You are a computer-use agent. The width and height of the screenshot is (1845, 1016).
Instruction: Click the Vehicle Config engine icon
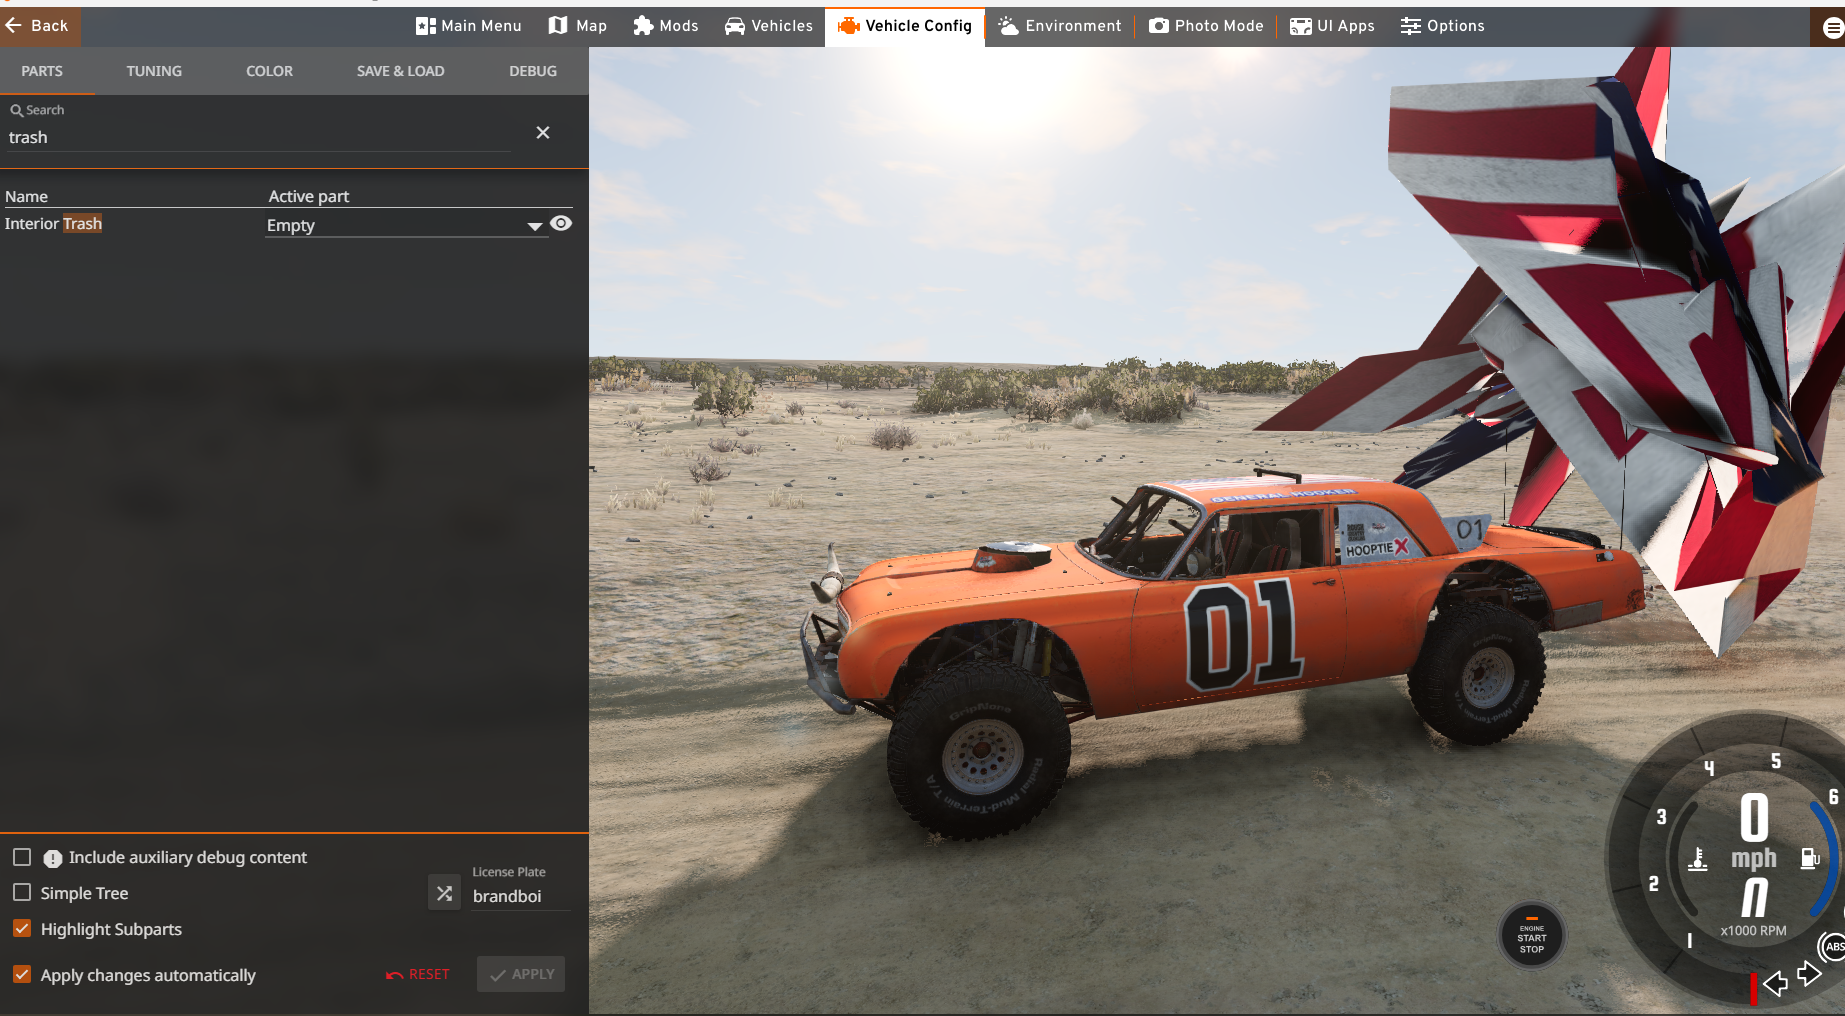click(848, 26)
